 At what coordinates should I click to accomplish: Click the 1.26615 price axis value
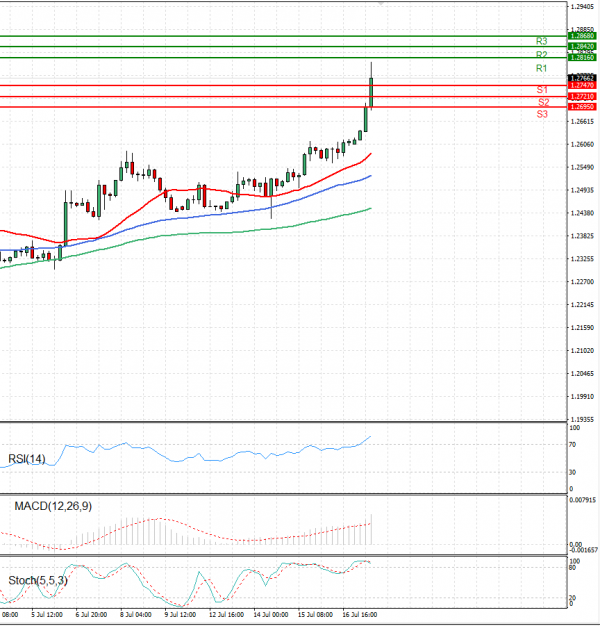pyautogui.click(x=582, y=121)
